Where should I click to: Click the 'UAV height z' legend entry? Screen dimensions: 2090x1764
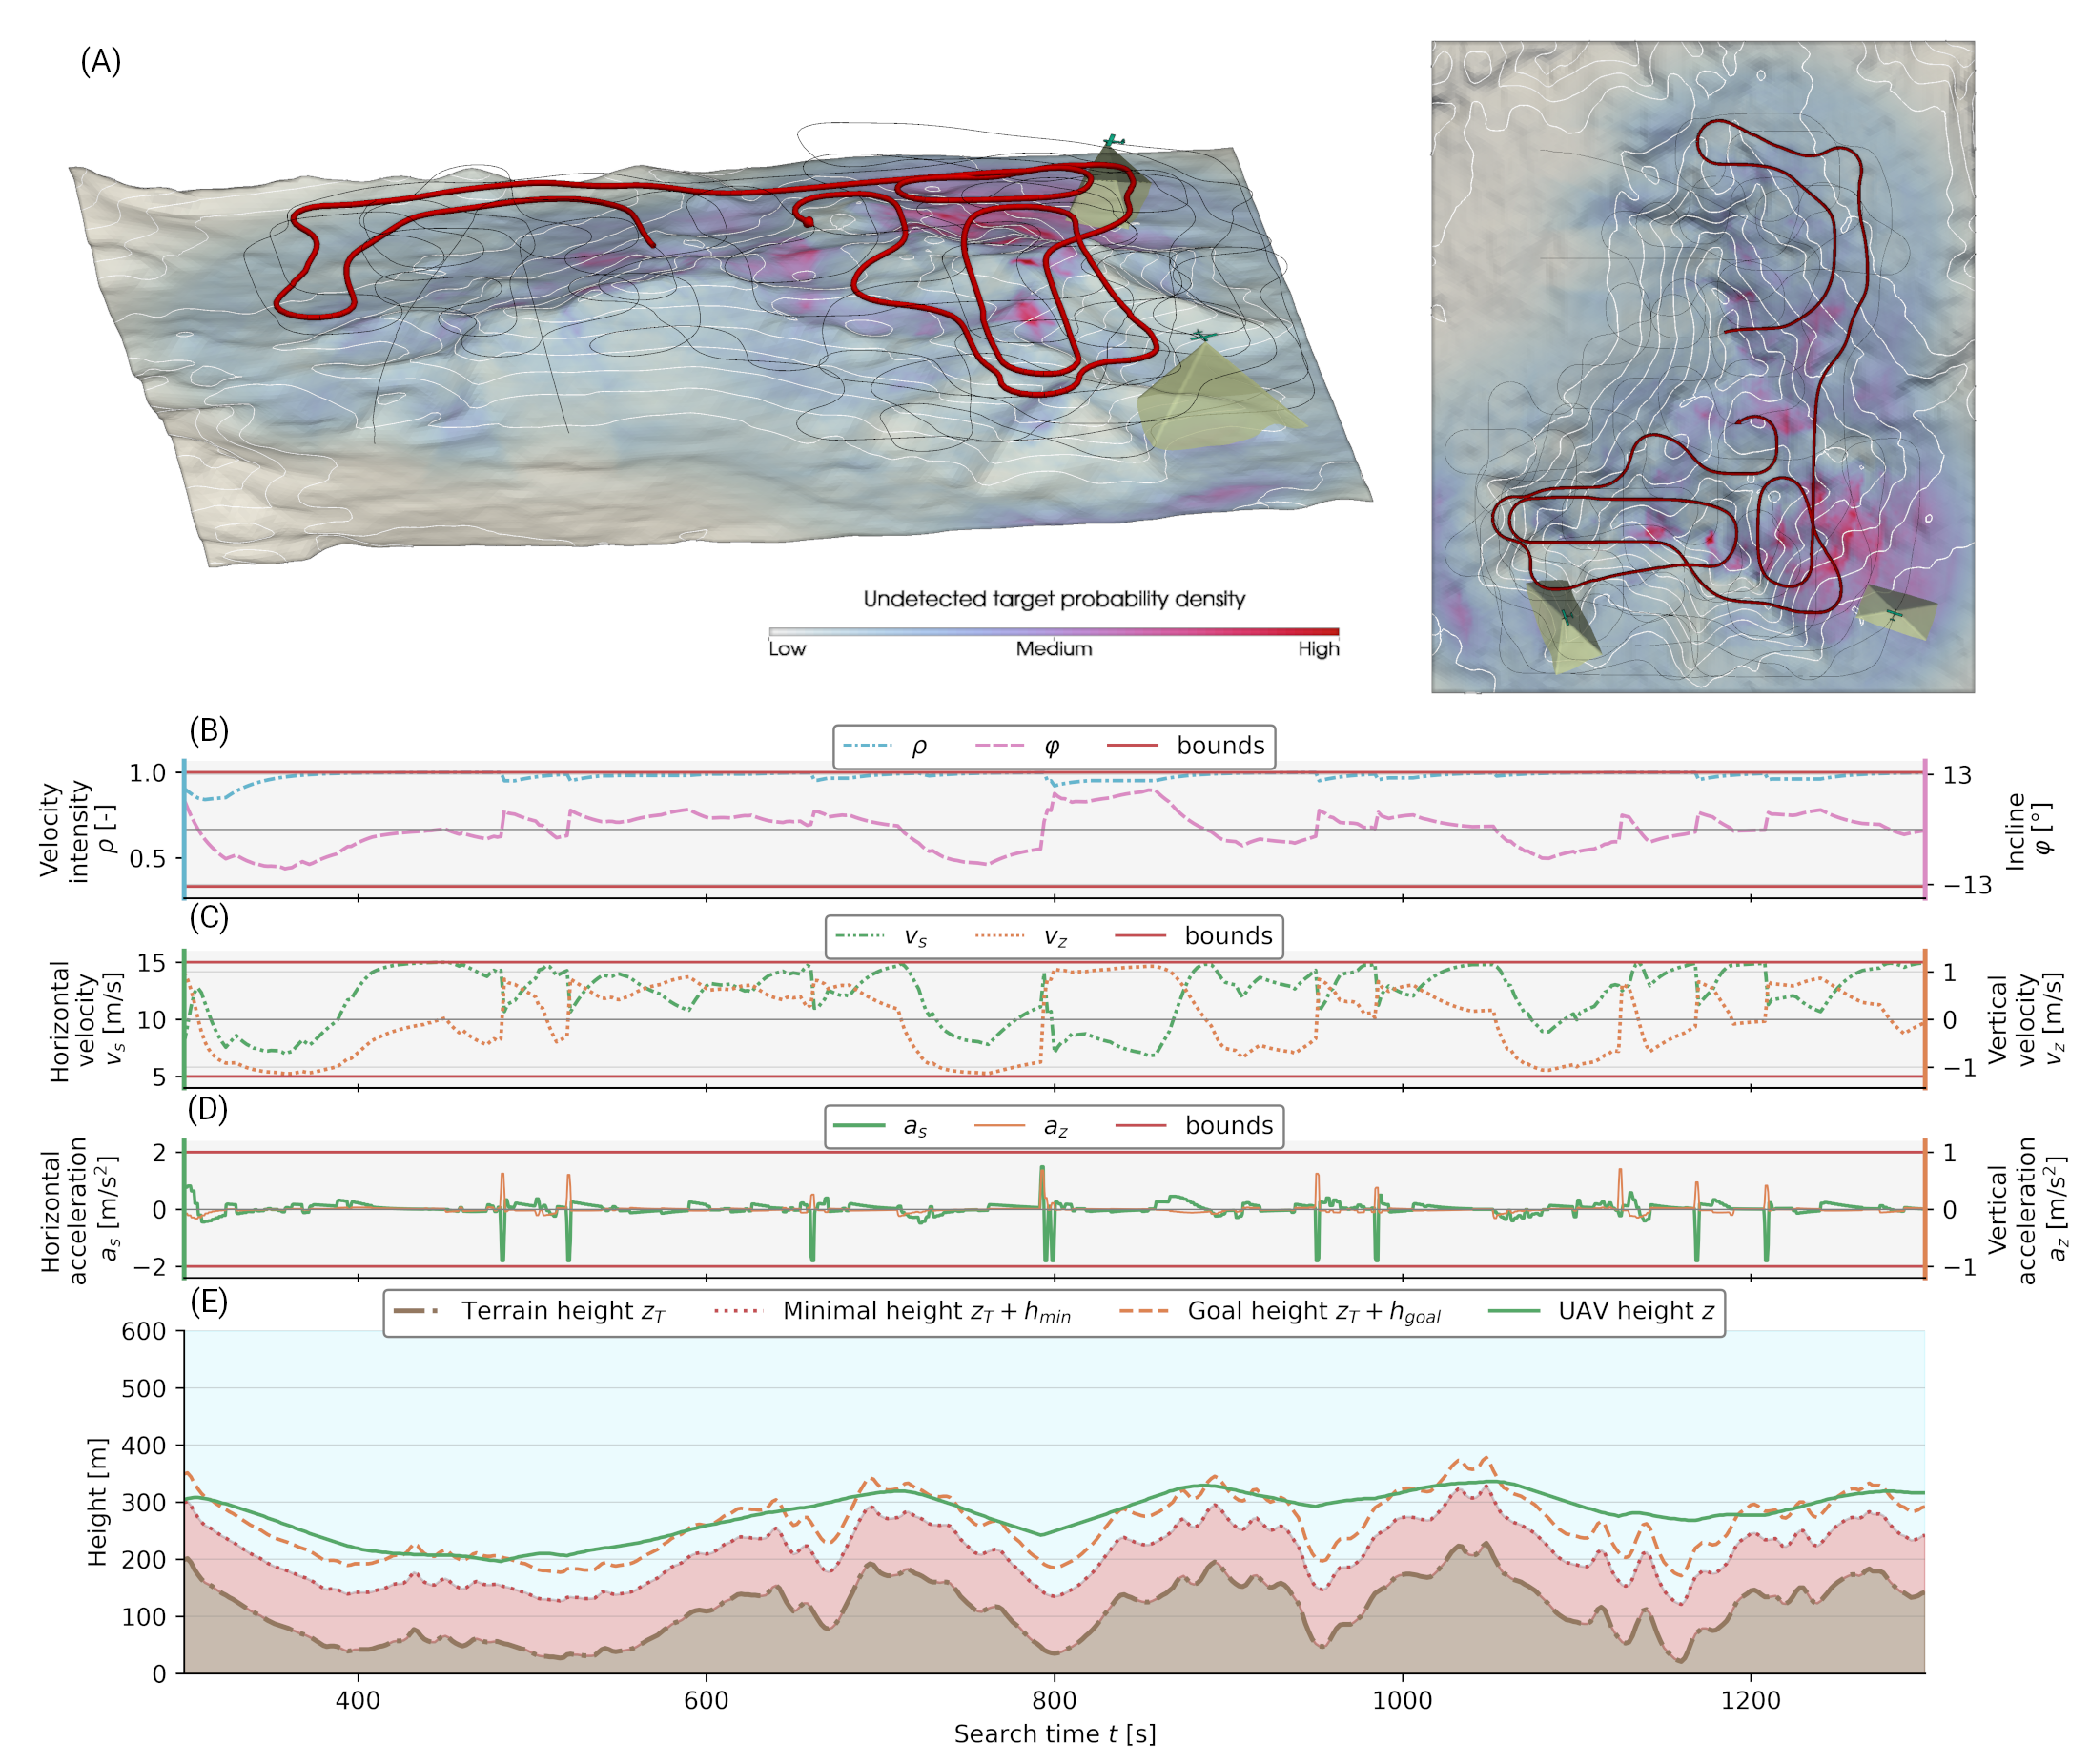click(x=1602, y=1311)
